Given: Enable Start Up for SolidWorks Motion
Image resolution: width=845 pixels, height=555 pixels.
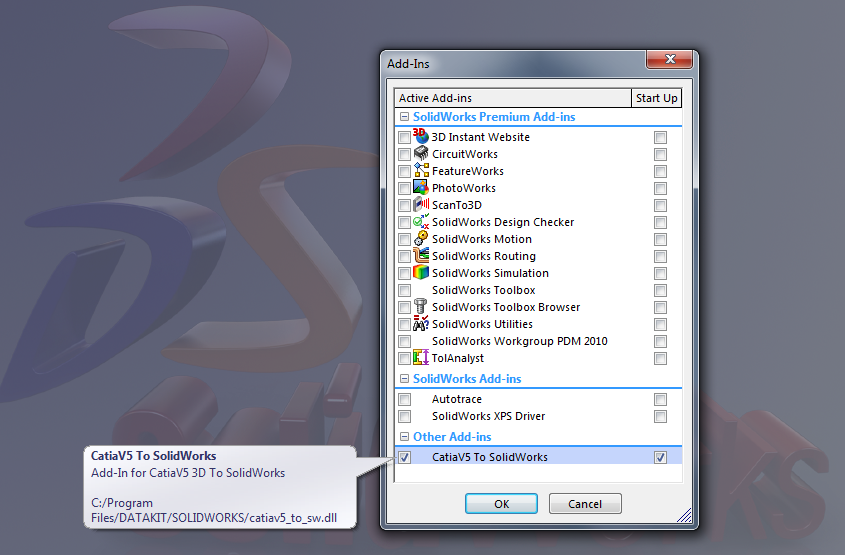Looking at the screenshot, I should [x=660, y=239].
